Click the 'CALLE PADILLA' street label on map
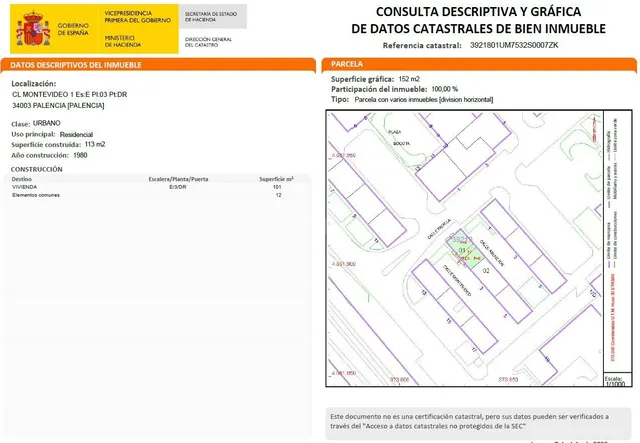640x443 pixels. pos(439,229)
